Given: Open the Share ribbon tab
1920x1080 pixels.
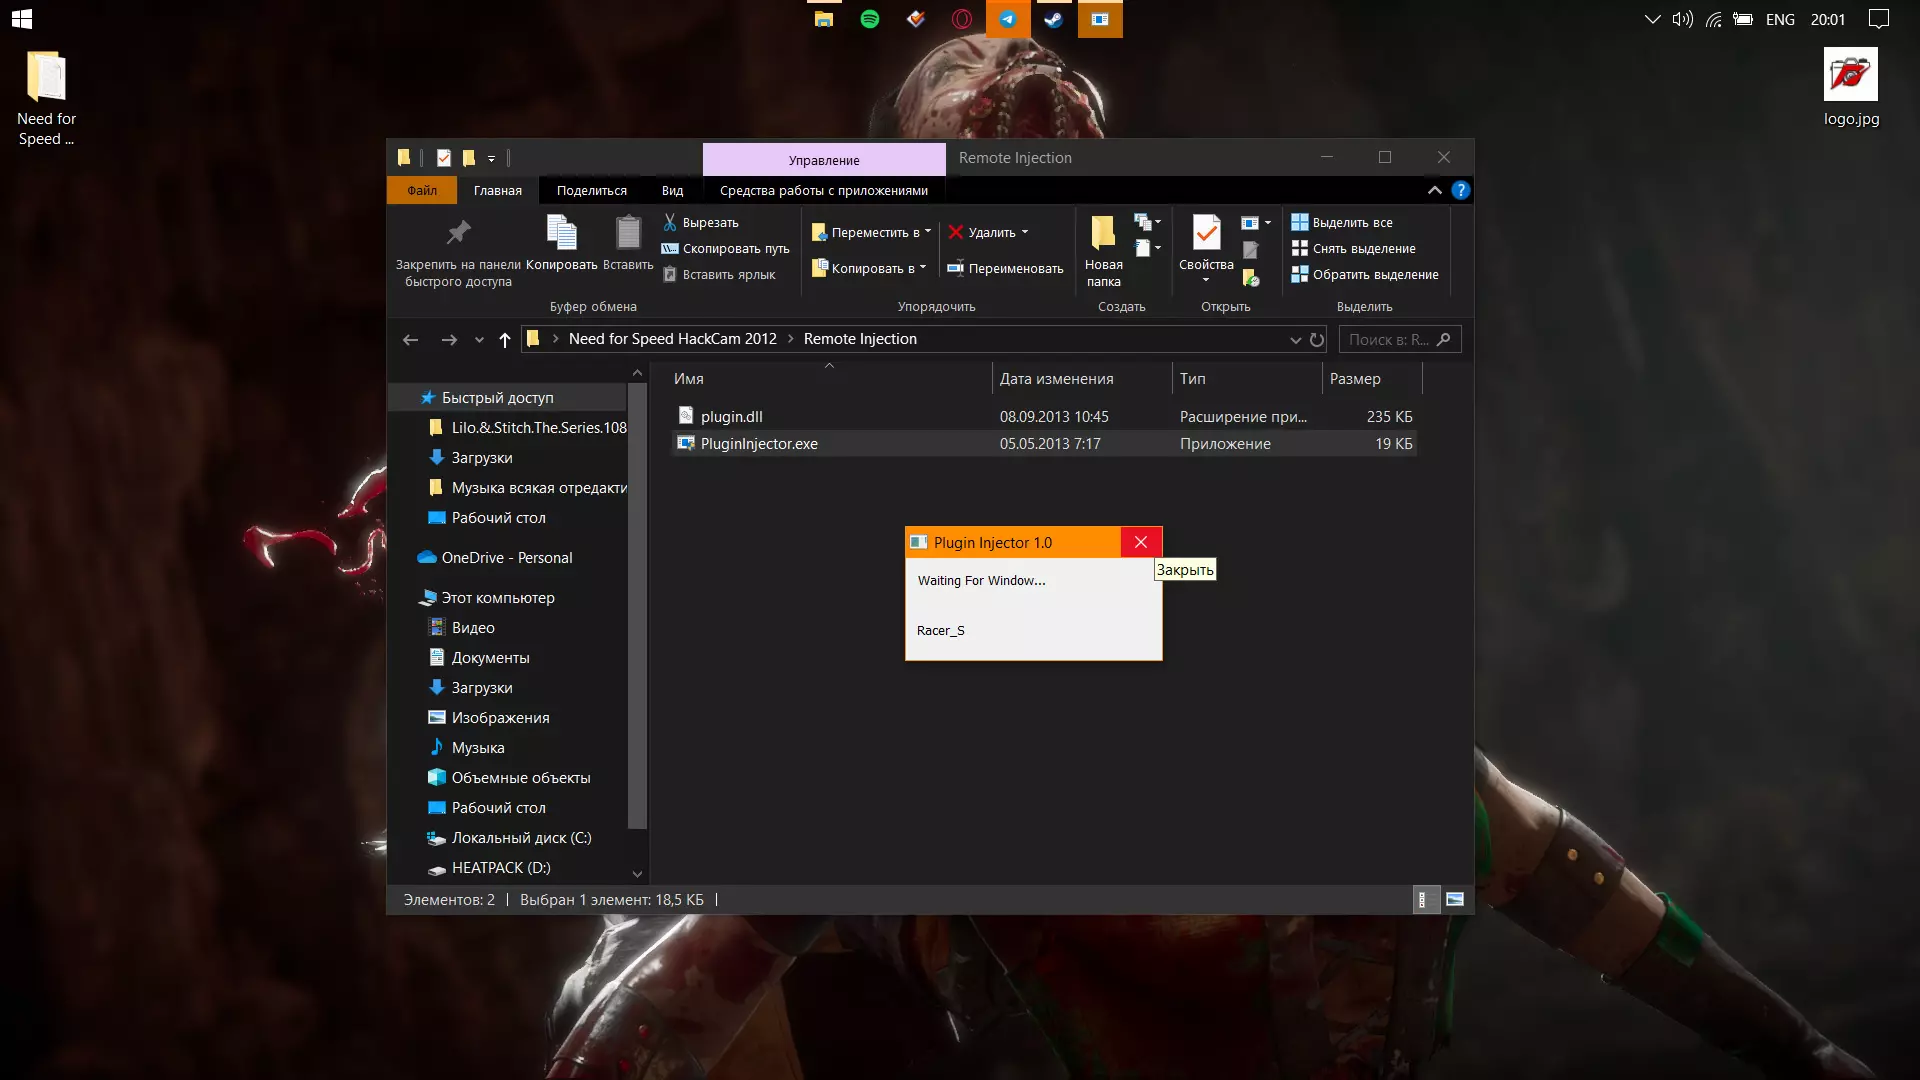Looking at the screenshot, I should [x=591, y=190].
